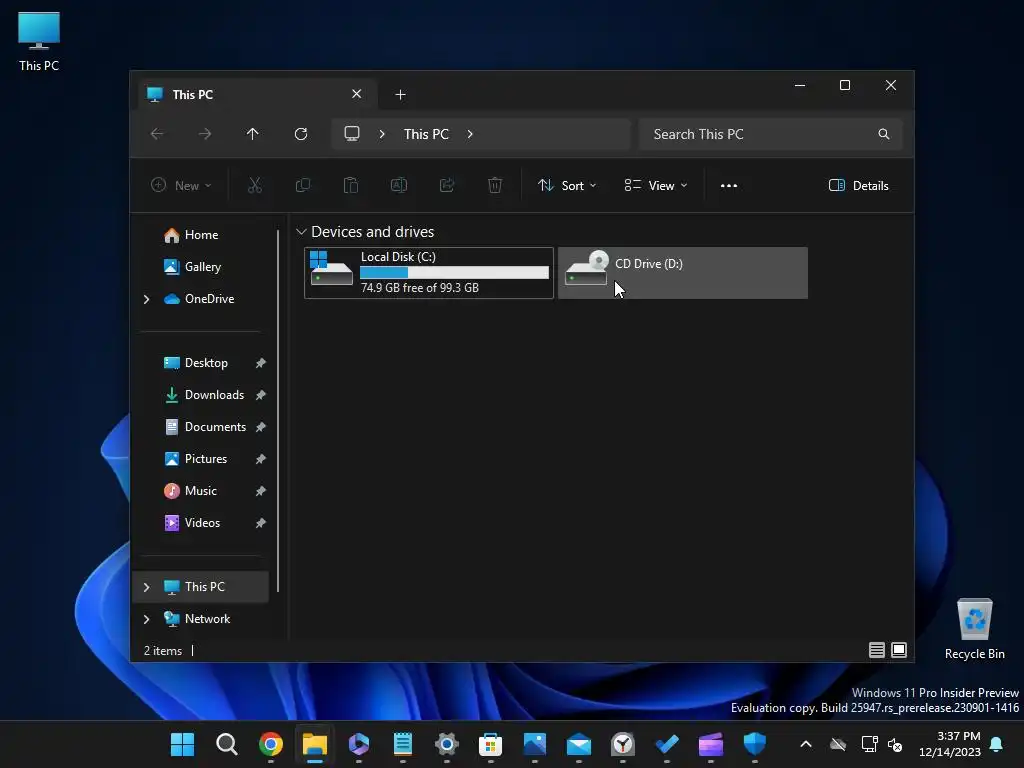Toggle the Details pane
This screenshot has width=1024, height=768.
[x=858, y=185]
